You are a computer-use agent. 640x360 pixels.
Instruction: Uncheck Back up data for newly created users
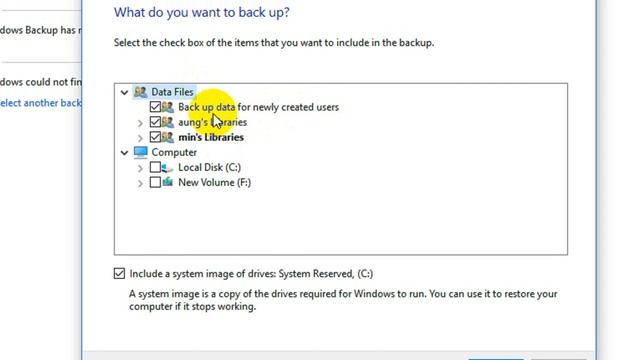155,107
